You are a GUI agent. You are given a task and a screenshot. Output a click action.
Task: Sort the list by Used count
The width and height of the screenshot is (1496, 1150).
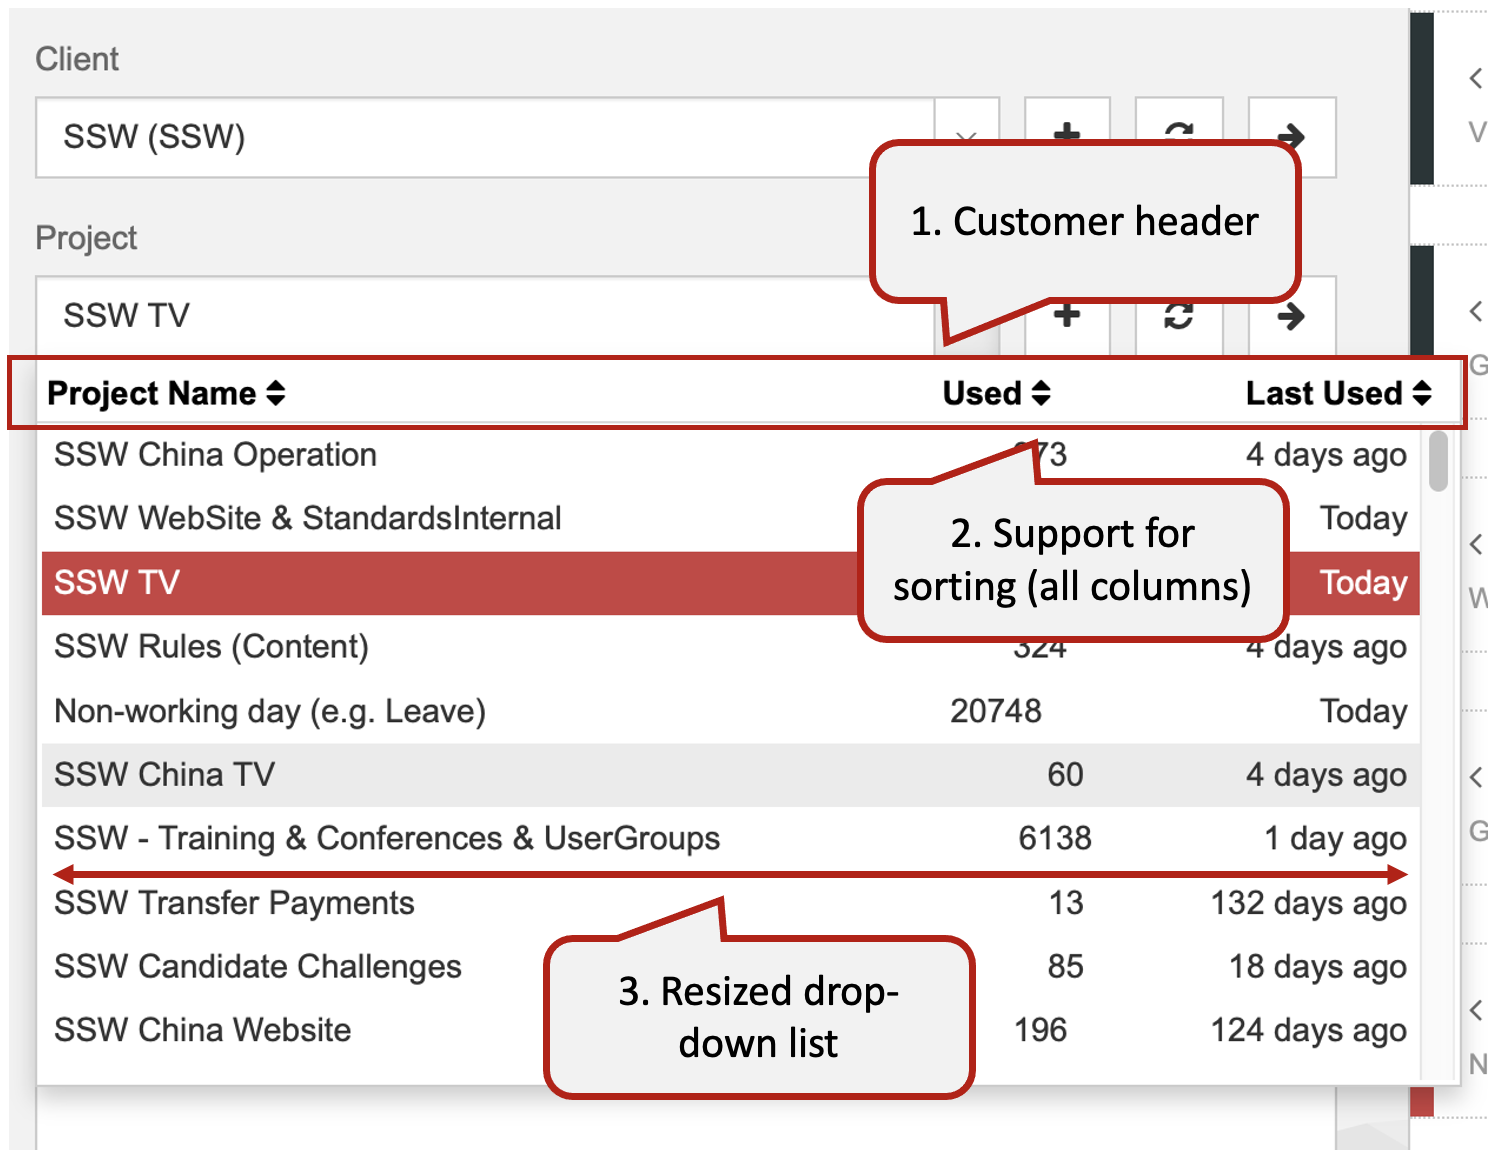click(x=996, y=394)
